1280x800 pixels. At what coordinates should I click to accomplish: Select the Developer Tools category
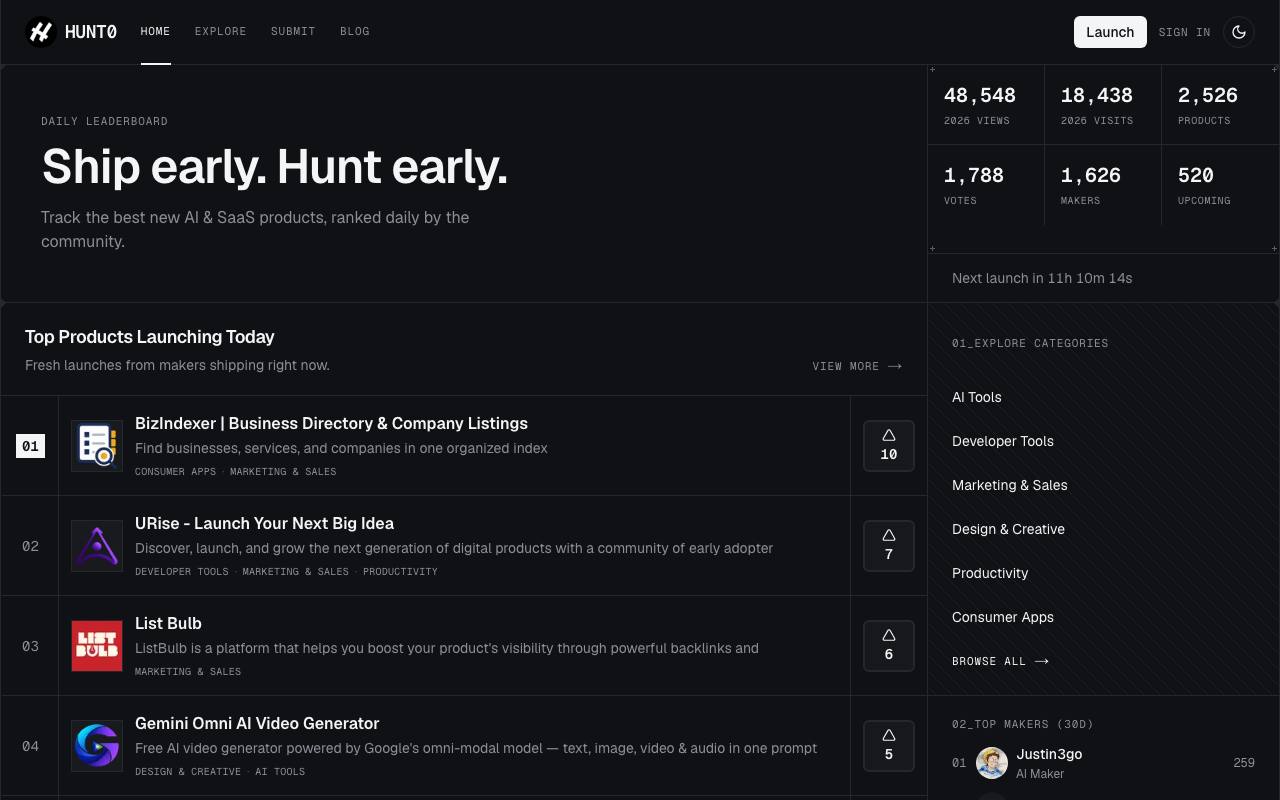tap(1003, 441)
